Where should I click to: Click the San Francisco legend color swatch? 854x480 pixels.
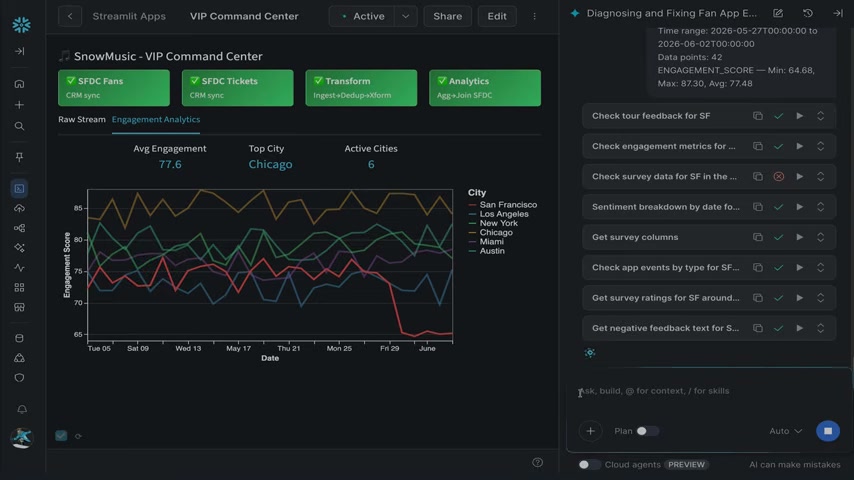click(x=472, y=205)
